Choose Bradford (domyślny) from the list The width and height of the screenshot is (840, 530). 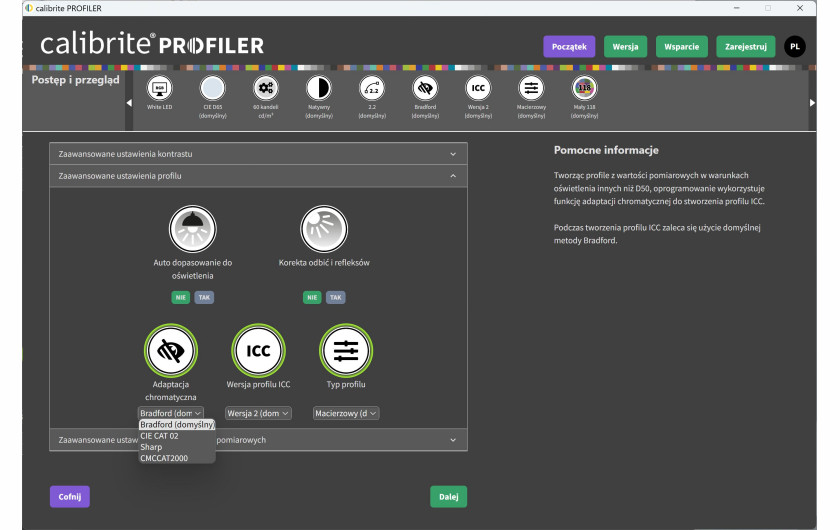click(177, 424)
